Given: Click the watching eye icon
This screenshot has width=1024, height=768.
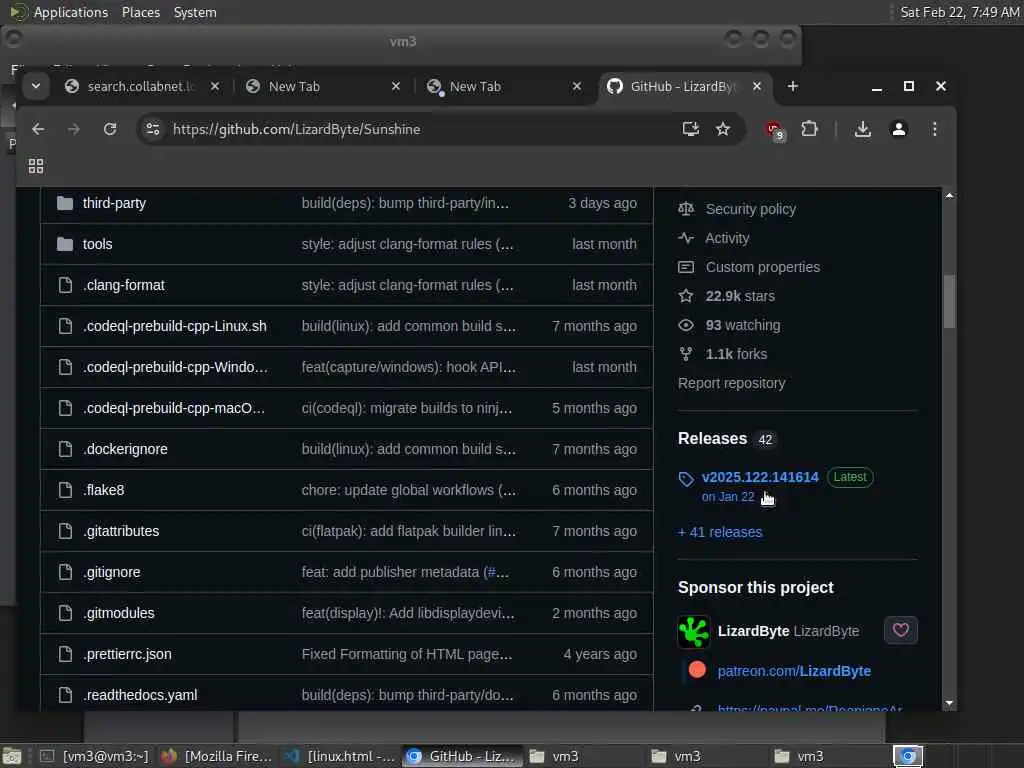Looking at the screenshot, I should [686, 325].
